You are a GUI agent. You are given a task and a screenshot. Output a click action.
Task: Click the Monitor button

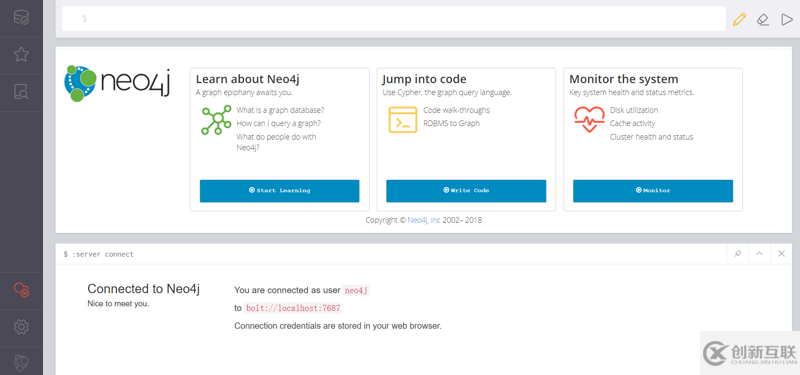tap(653, 191)
